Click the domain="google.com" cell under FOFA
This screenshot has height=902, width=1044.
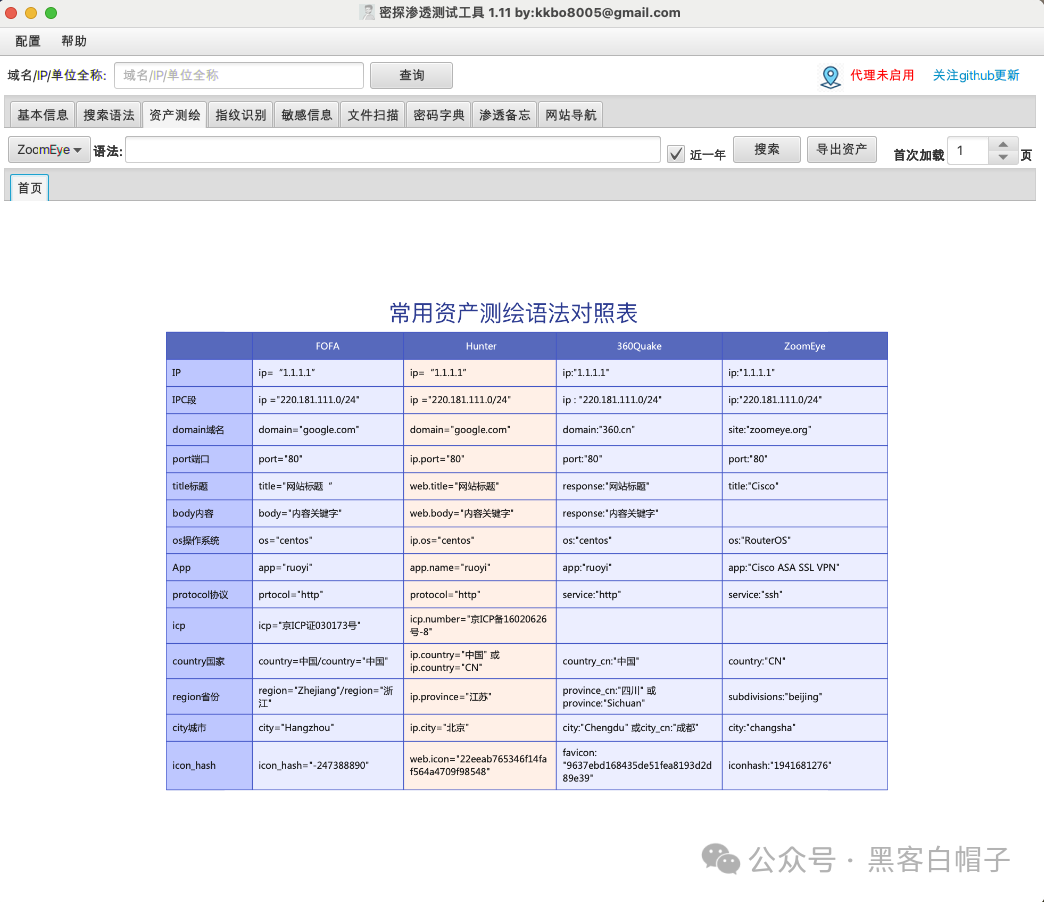328,430
